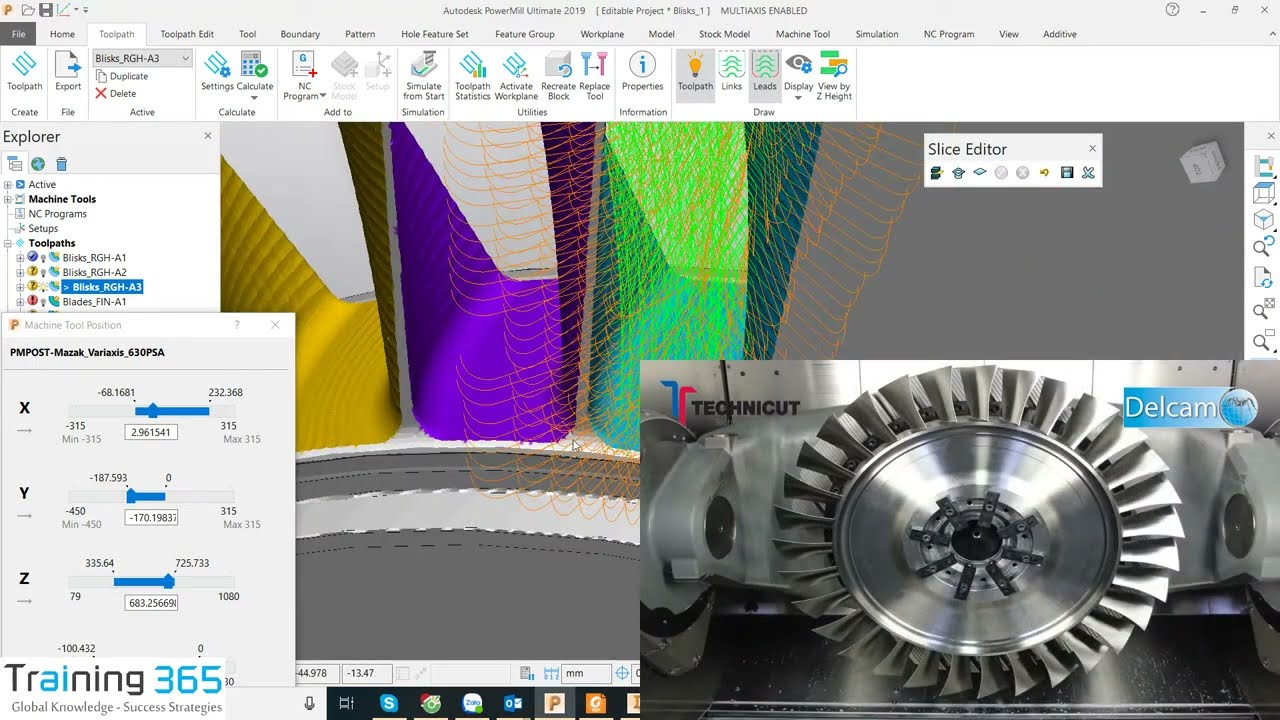Expand the Machine Tools node
Viewport: 1280px width, 720px height.
point(8,199)
